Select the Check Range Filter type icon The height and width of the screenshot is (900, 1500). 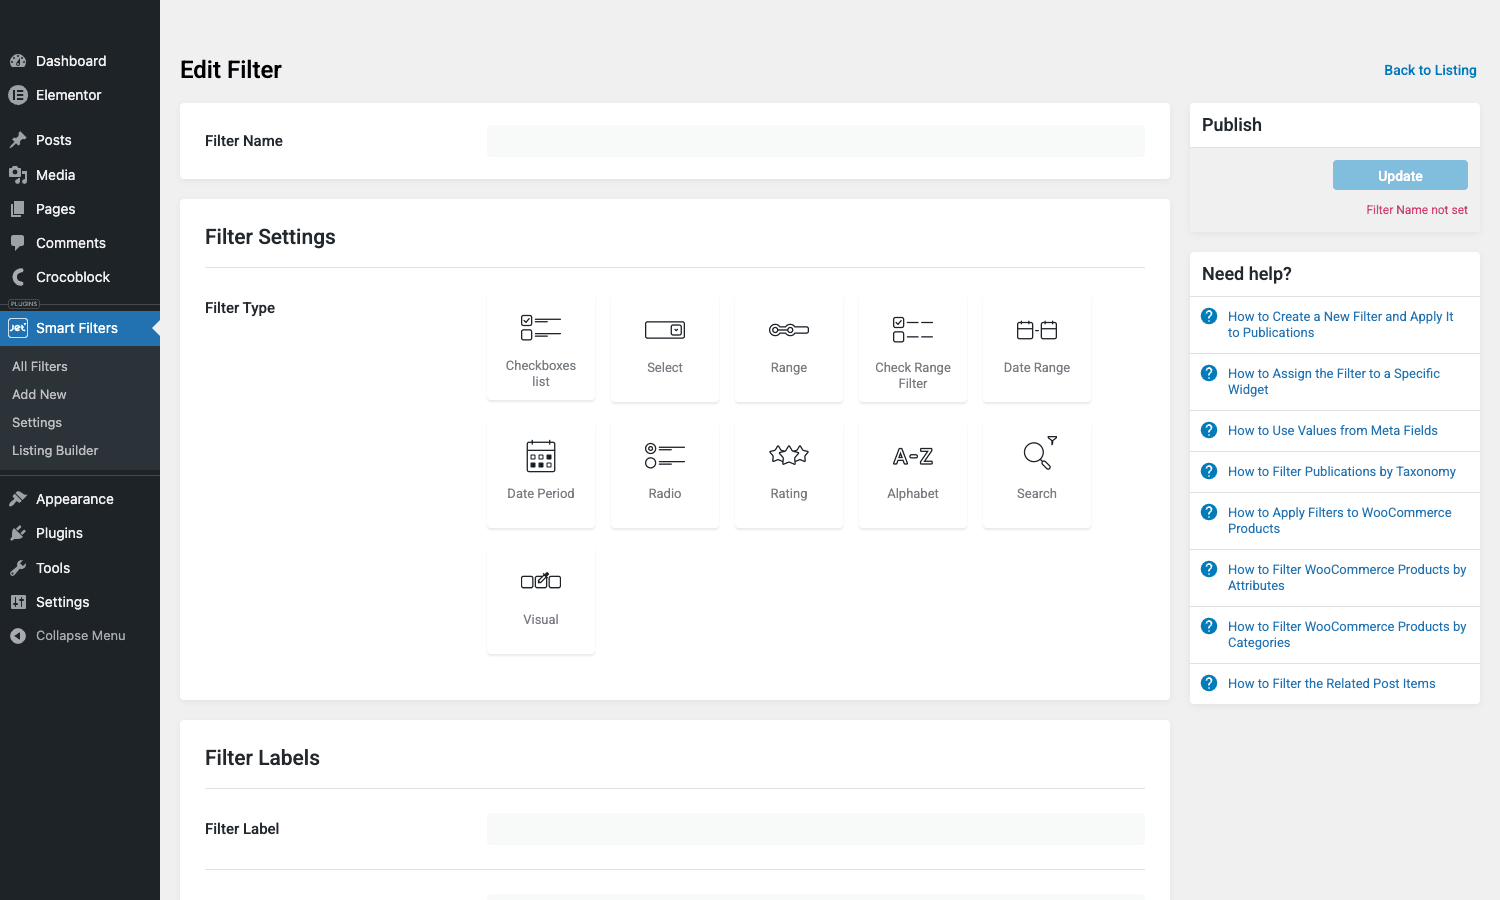click(913, 330)
